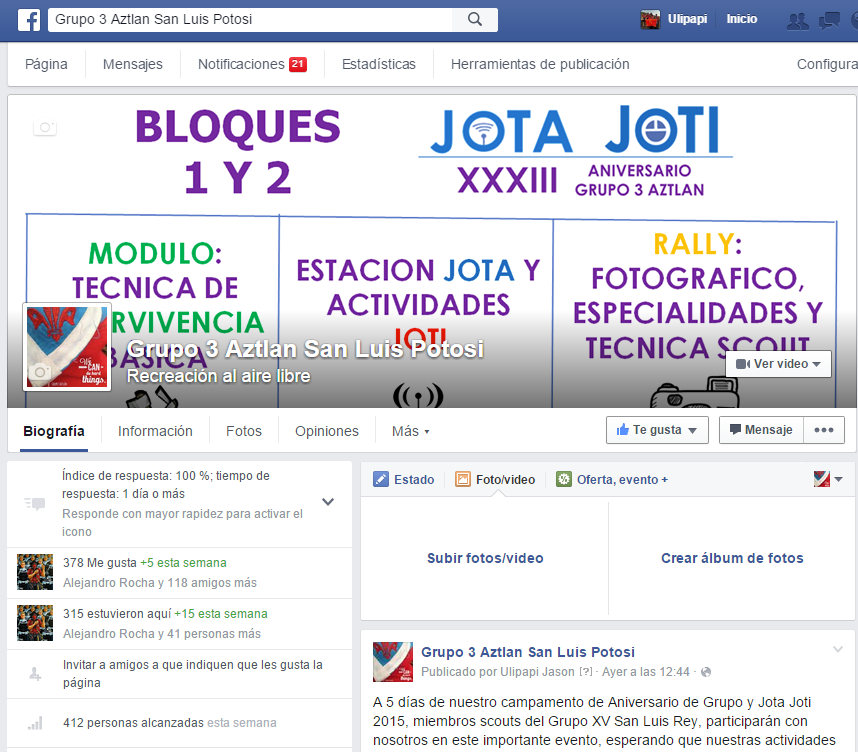The image size is (858, 752).
Task: Select the Estado composer tab
Action: point(404,479)
